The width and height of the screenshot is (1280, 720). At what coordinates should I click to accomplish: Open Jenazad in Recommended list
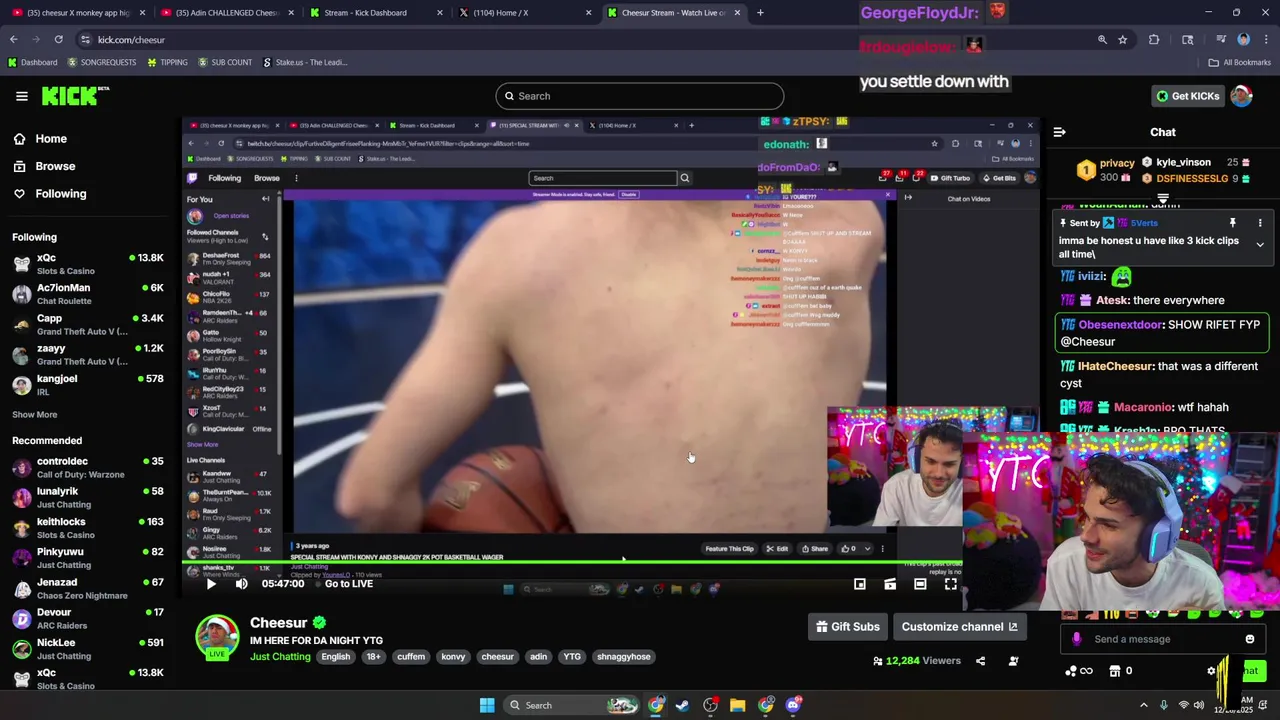[87, 588]
